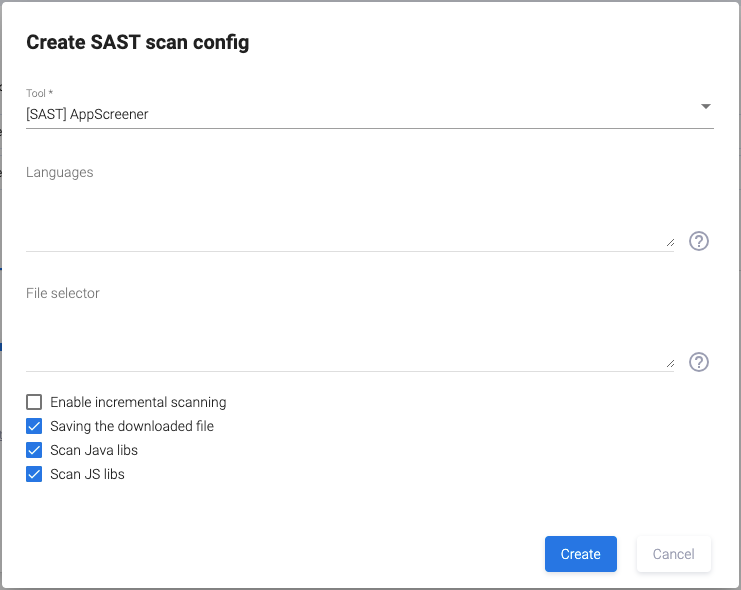Screen dimensions: 741x590
Task: Disable the 'Scan Java libs' checkbox
Action: [34, 450]
